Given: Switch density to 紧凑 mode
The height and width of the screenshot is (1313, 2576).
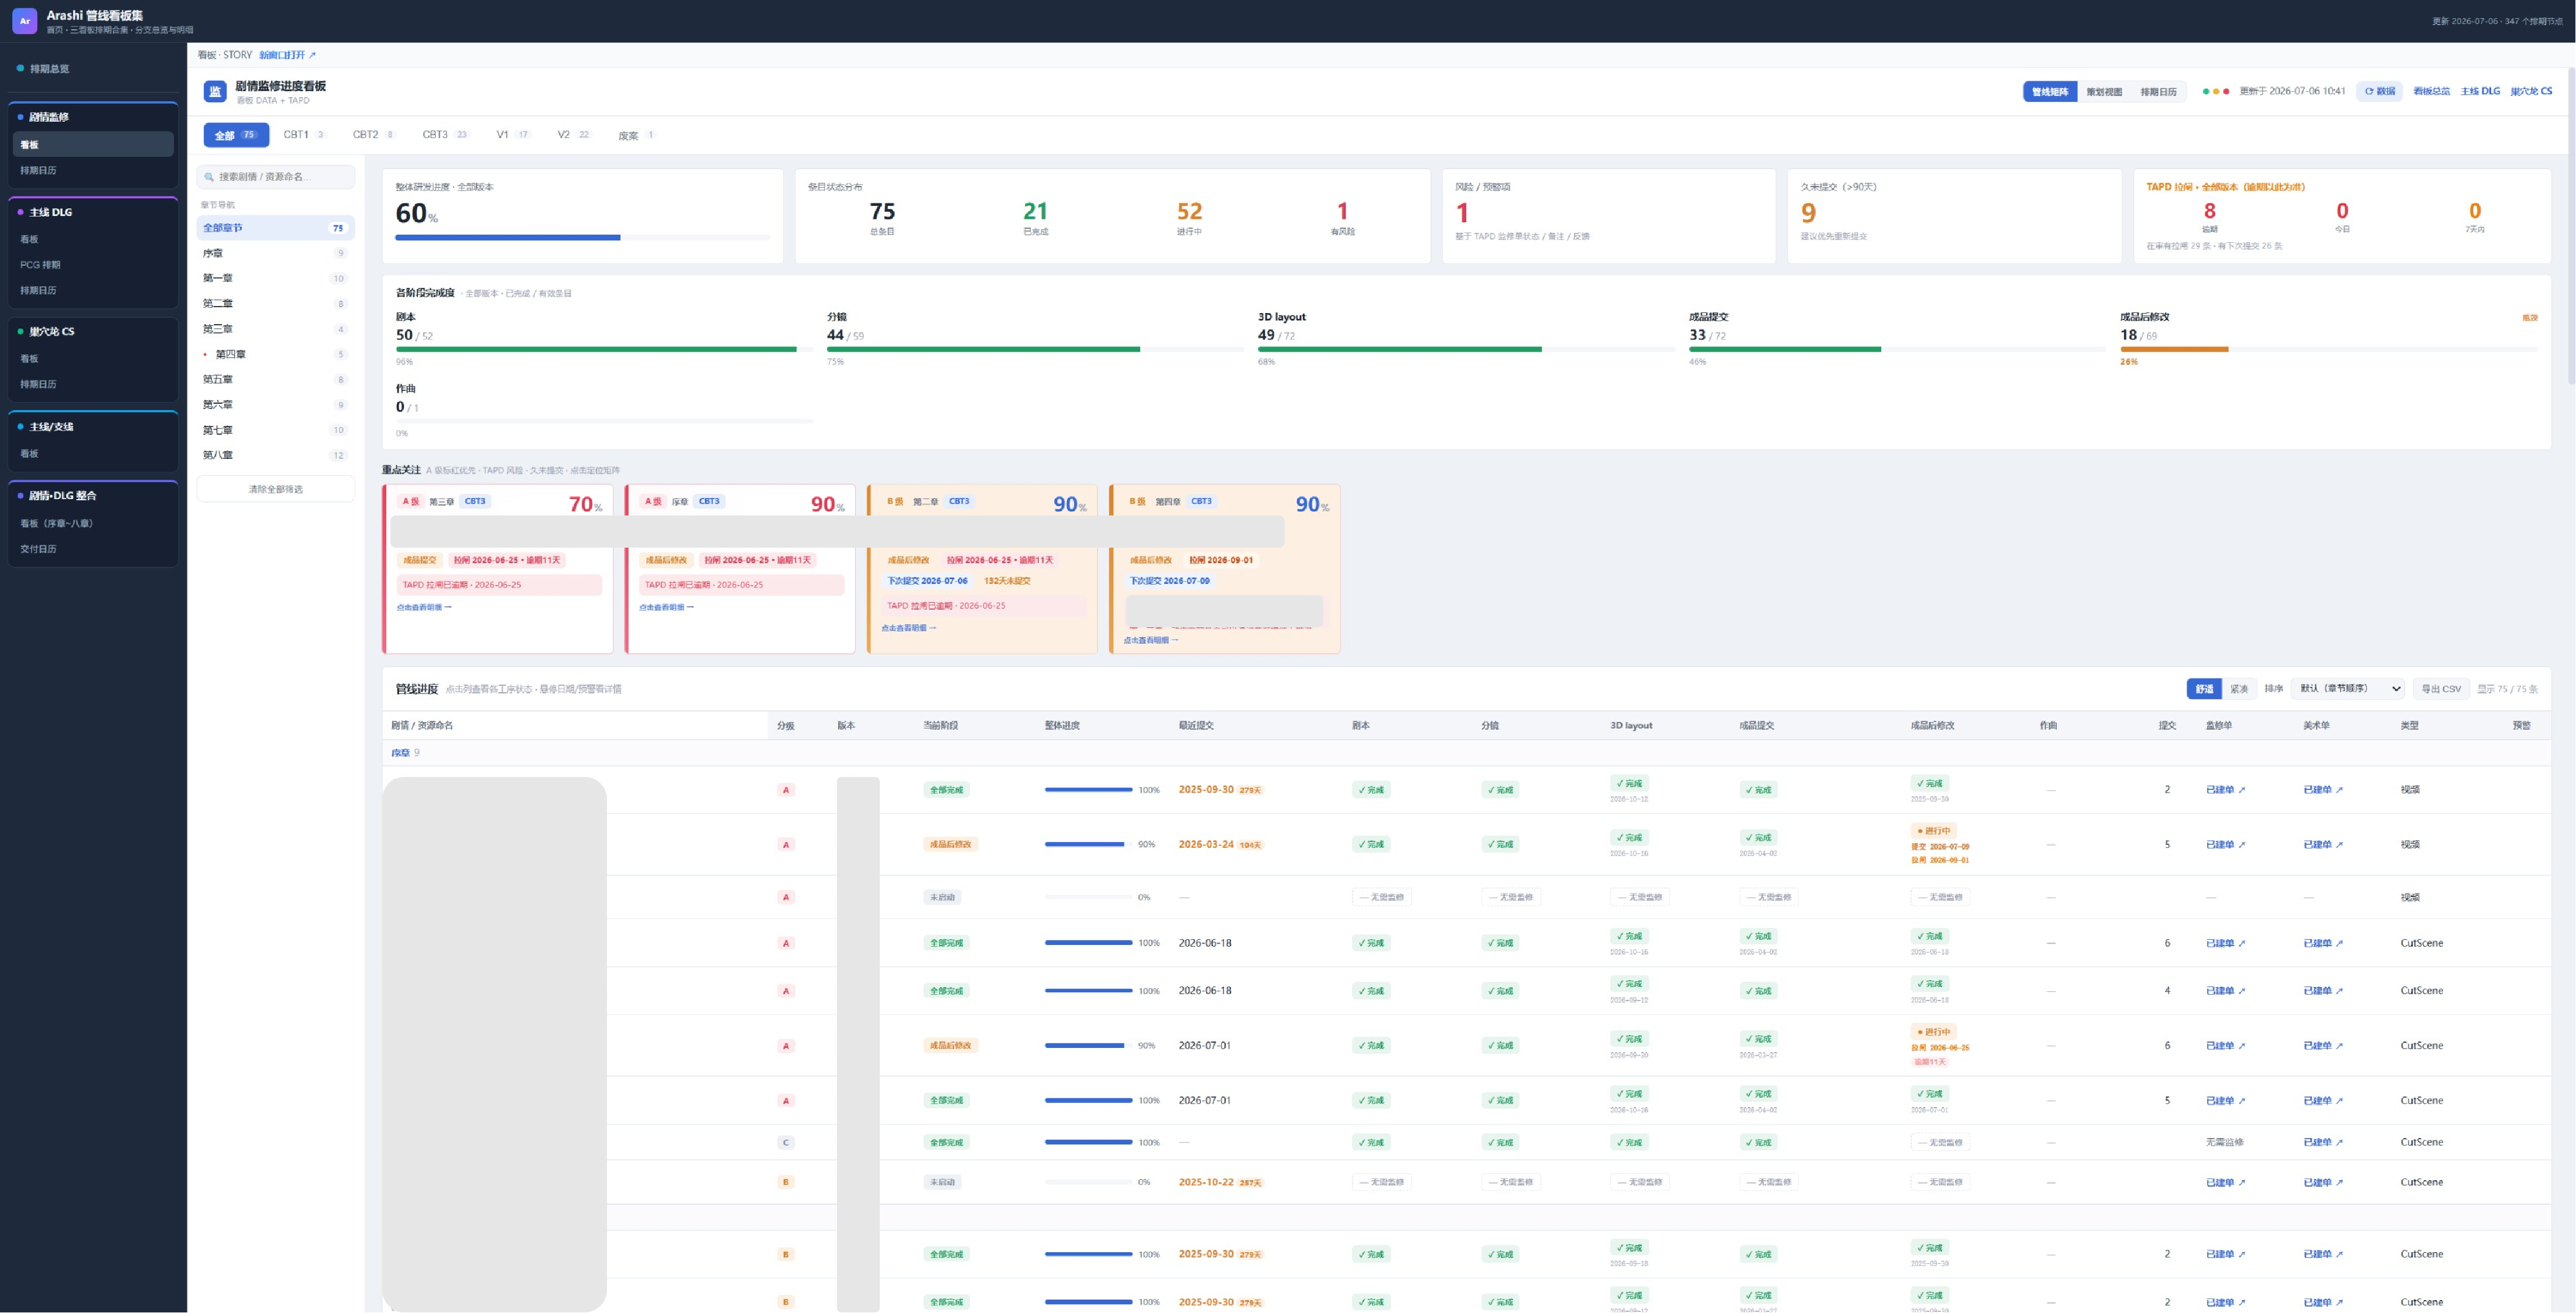Looking at the screenshot, I should coord(2238,689).
